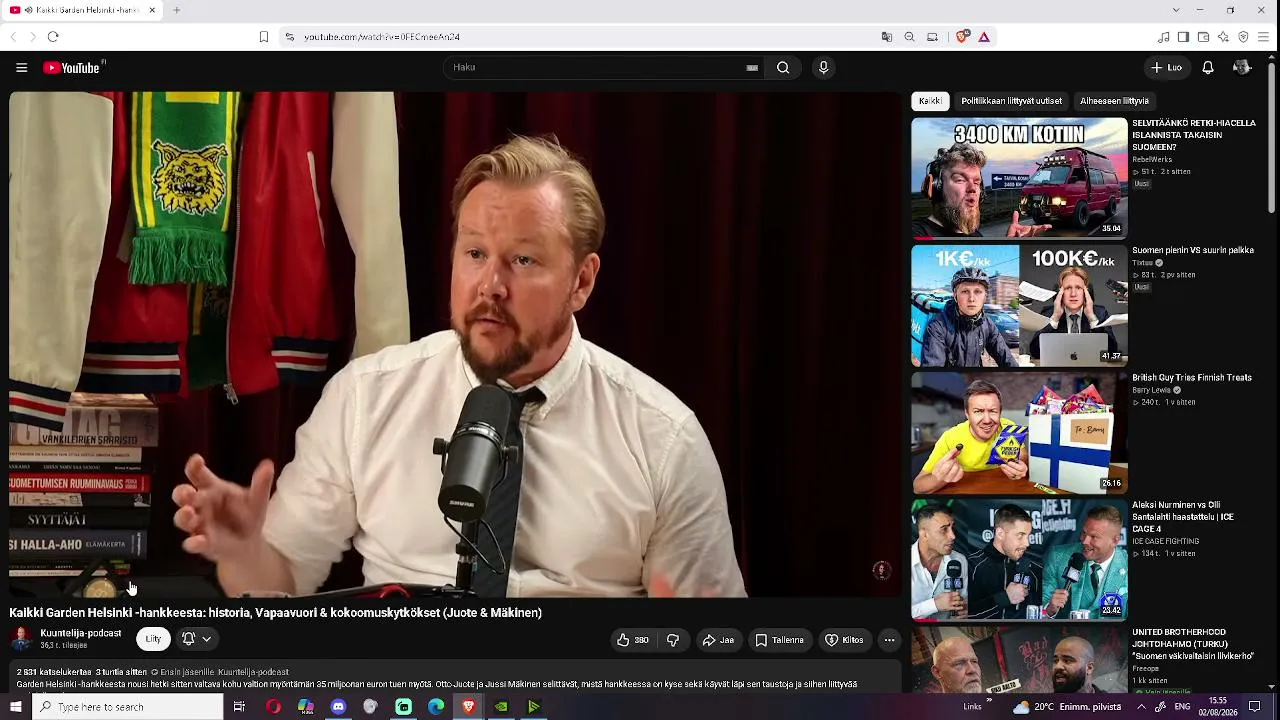This screenshot has height=720, width=1280.
Task: Close the Kaikki Garden Helsinki tab
Action: [152, 10]
